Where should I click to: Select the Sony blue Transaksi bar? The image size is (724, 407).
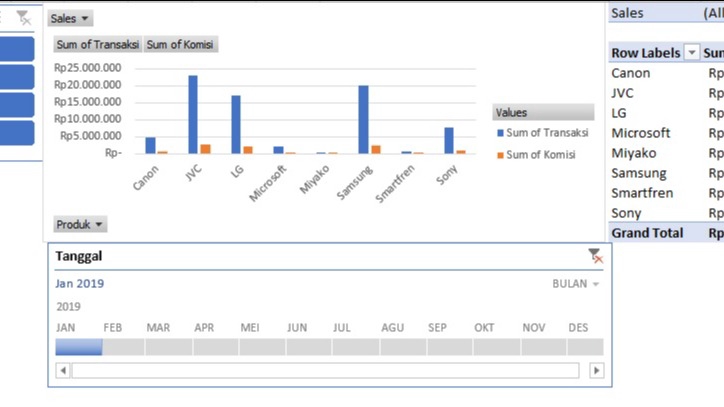pos(449,140)
